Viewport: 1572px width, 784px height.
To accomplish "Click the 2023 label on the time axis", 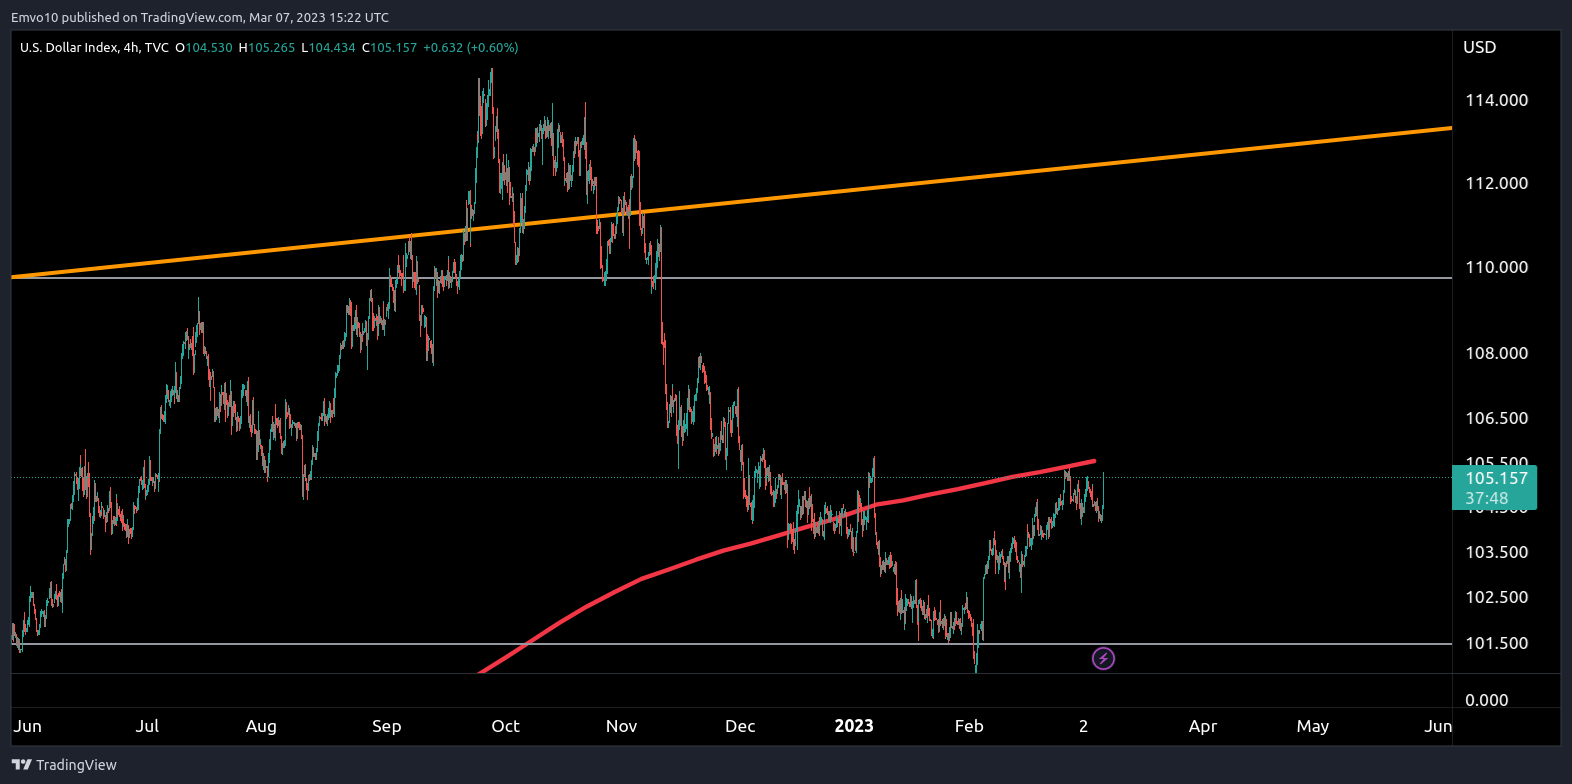I will 854,726.
